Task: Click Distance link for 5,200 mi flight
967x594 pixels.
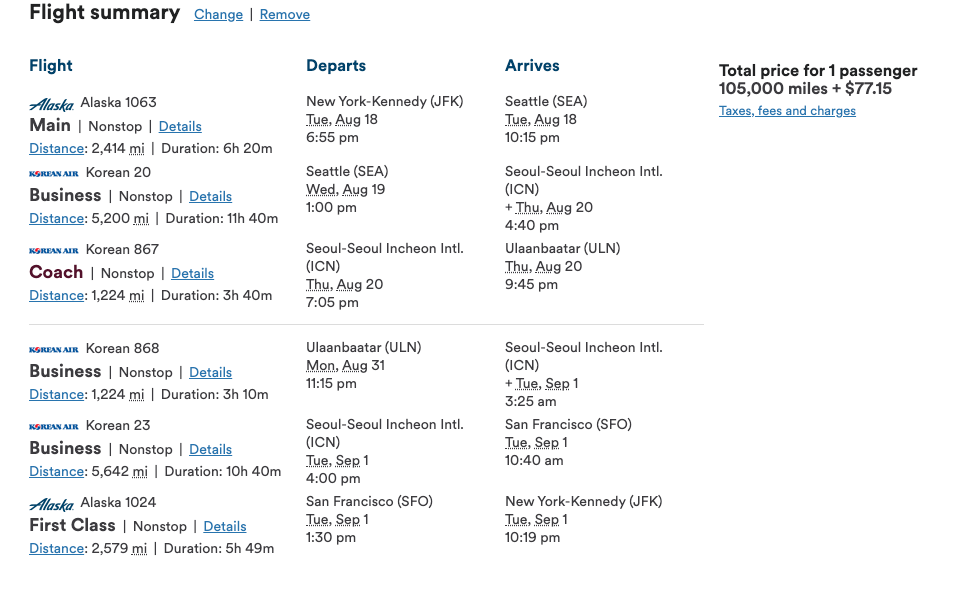Action: [x=56, y=219]
